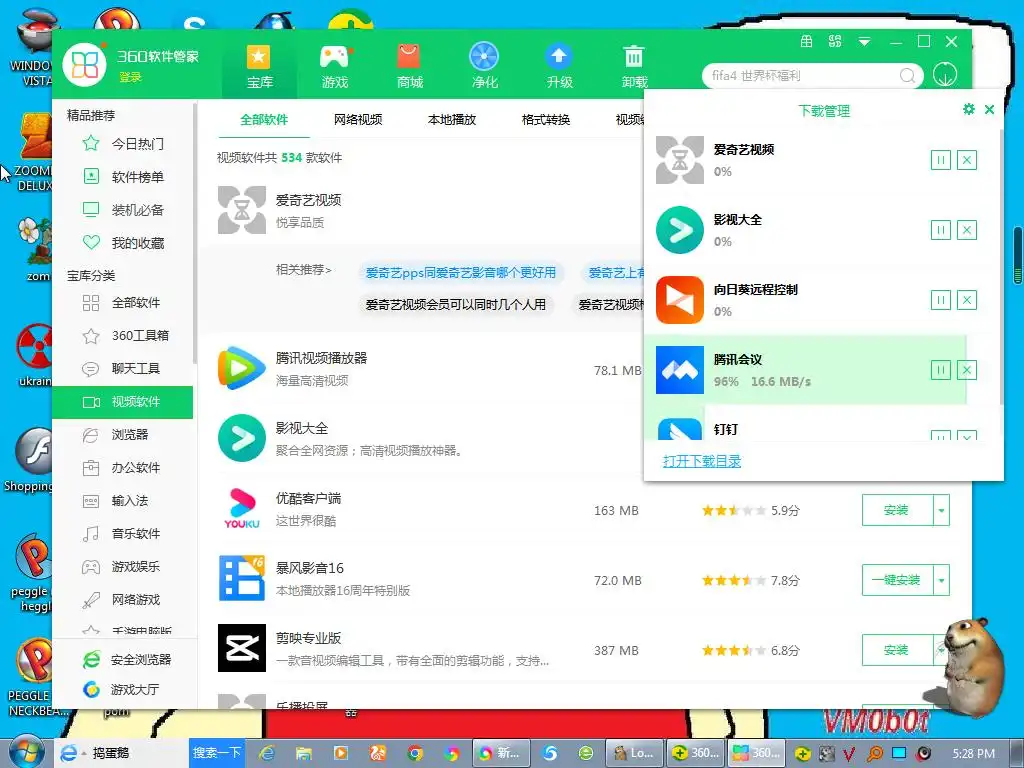
Task: Switch to the 全部软件 tab
Action: point(264,120)
